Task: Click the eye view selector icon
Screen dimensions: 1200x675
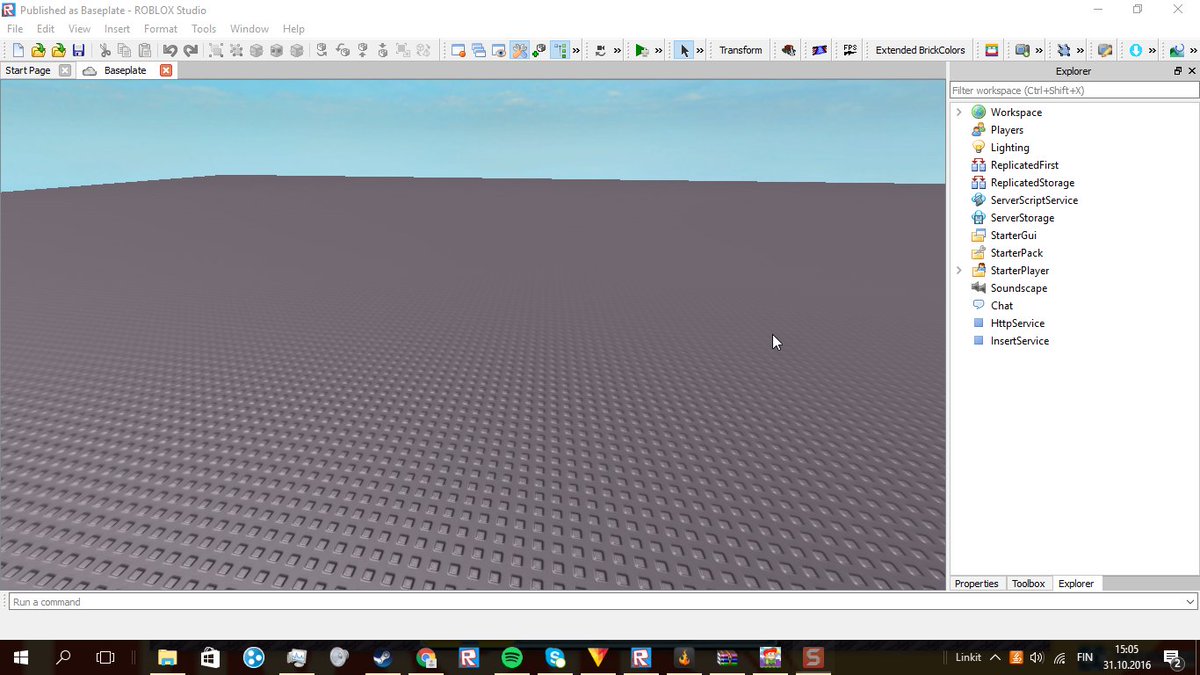Action: click(499, 50)
